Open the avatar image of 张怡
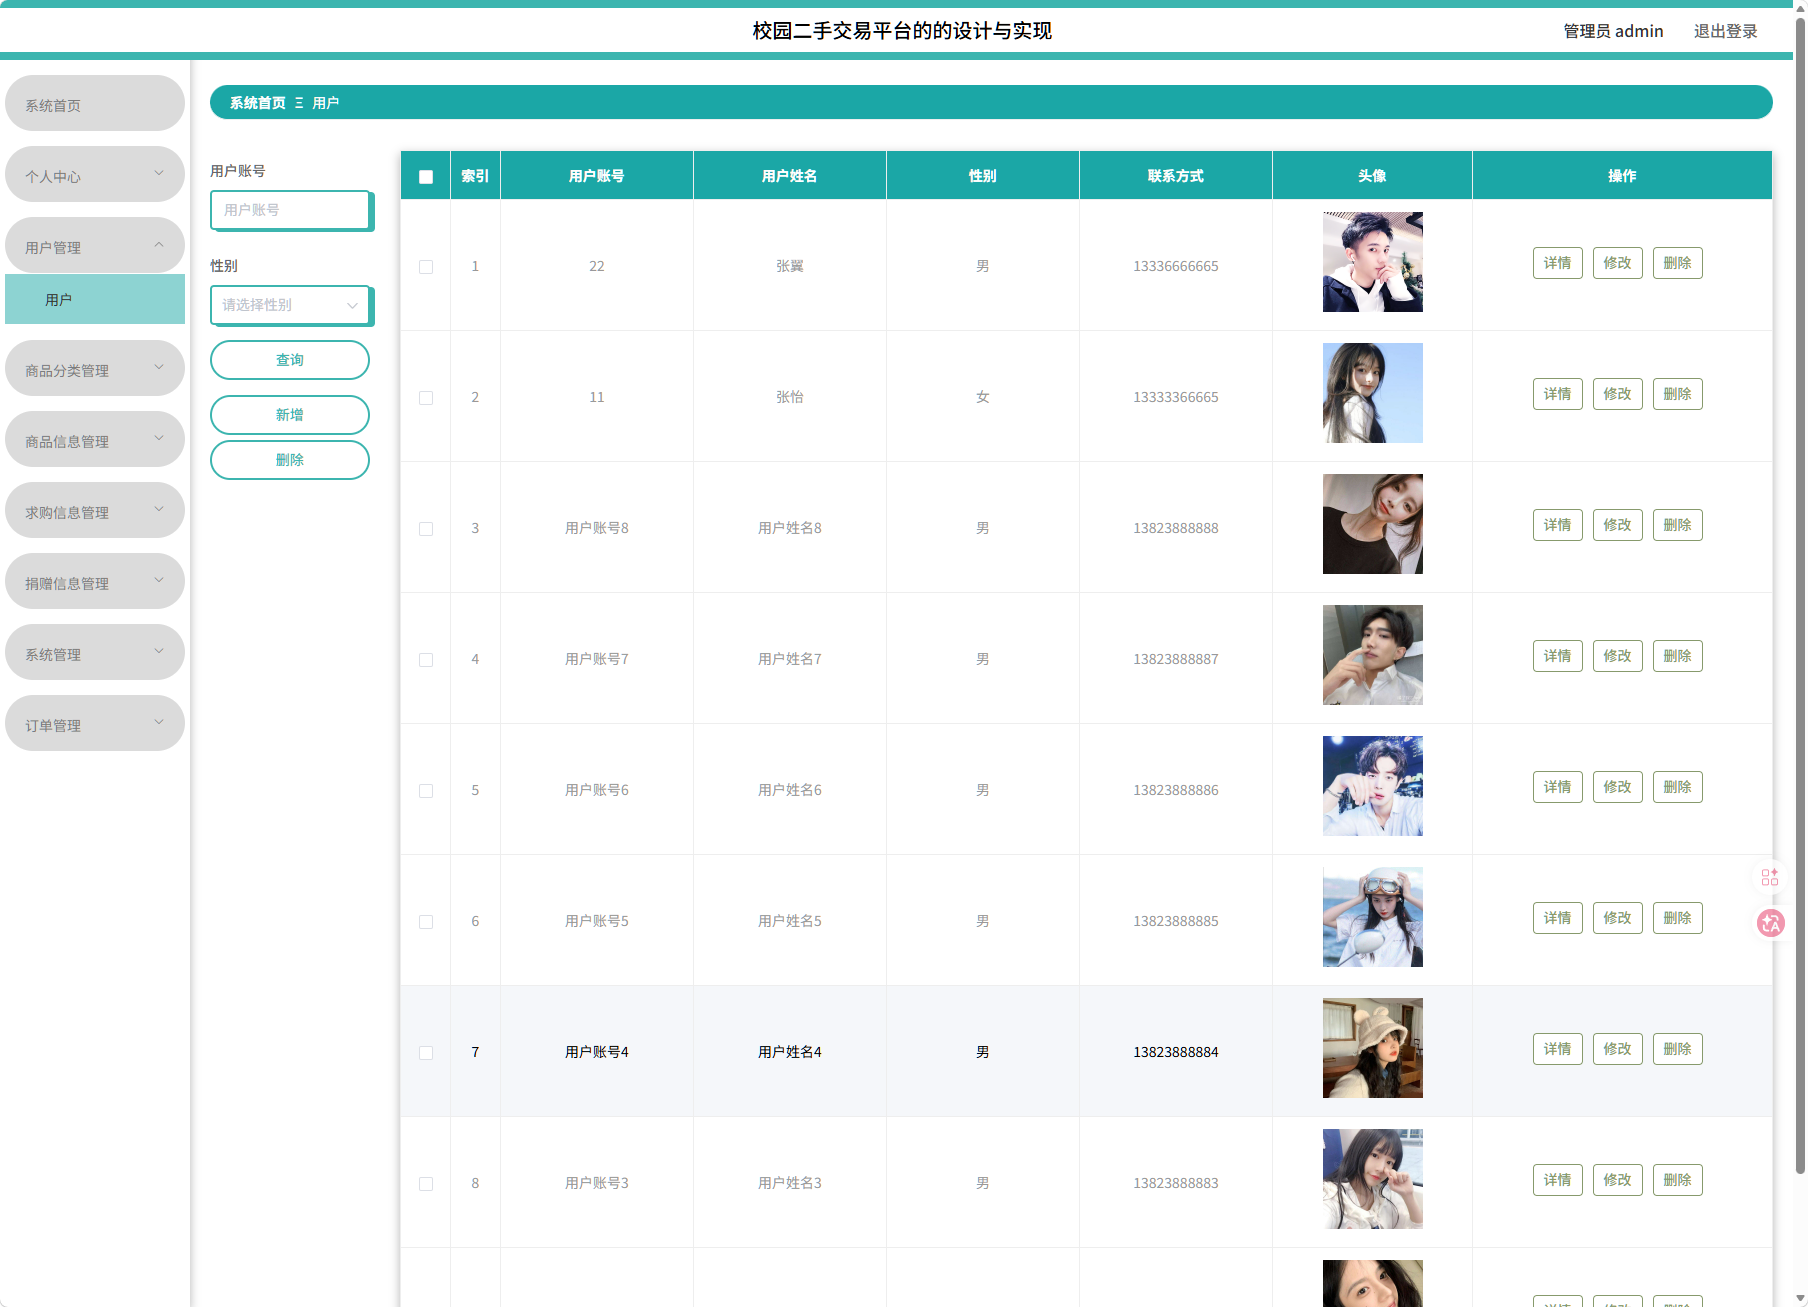This screenshot has width=1808, height=1307. 1373,393
